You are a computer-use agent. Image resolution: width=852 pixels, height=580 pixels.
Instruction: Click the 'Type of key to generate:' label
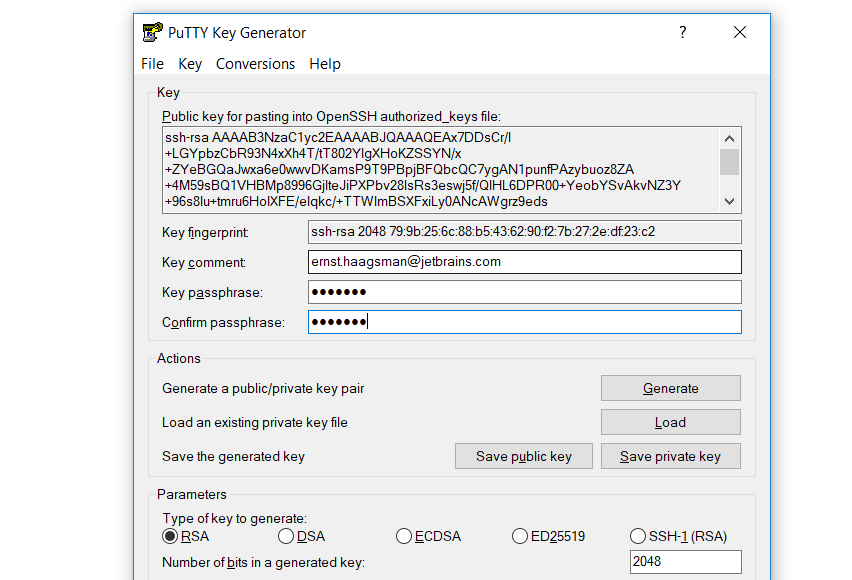coord(234,518)
